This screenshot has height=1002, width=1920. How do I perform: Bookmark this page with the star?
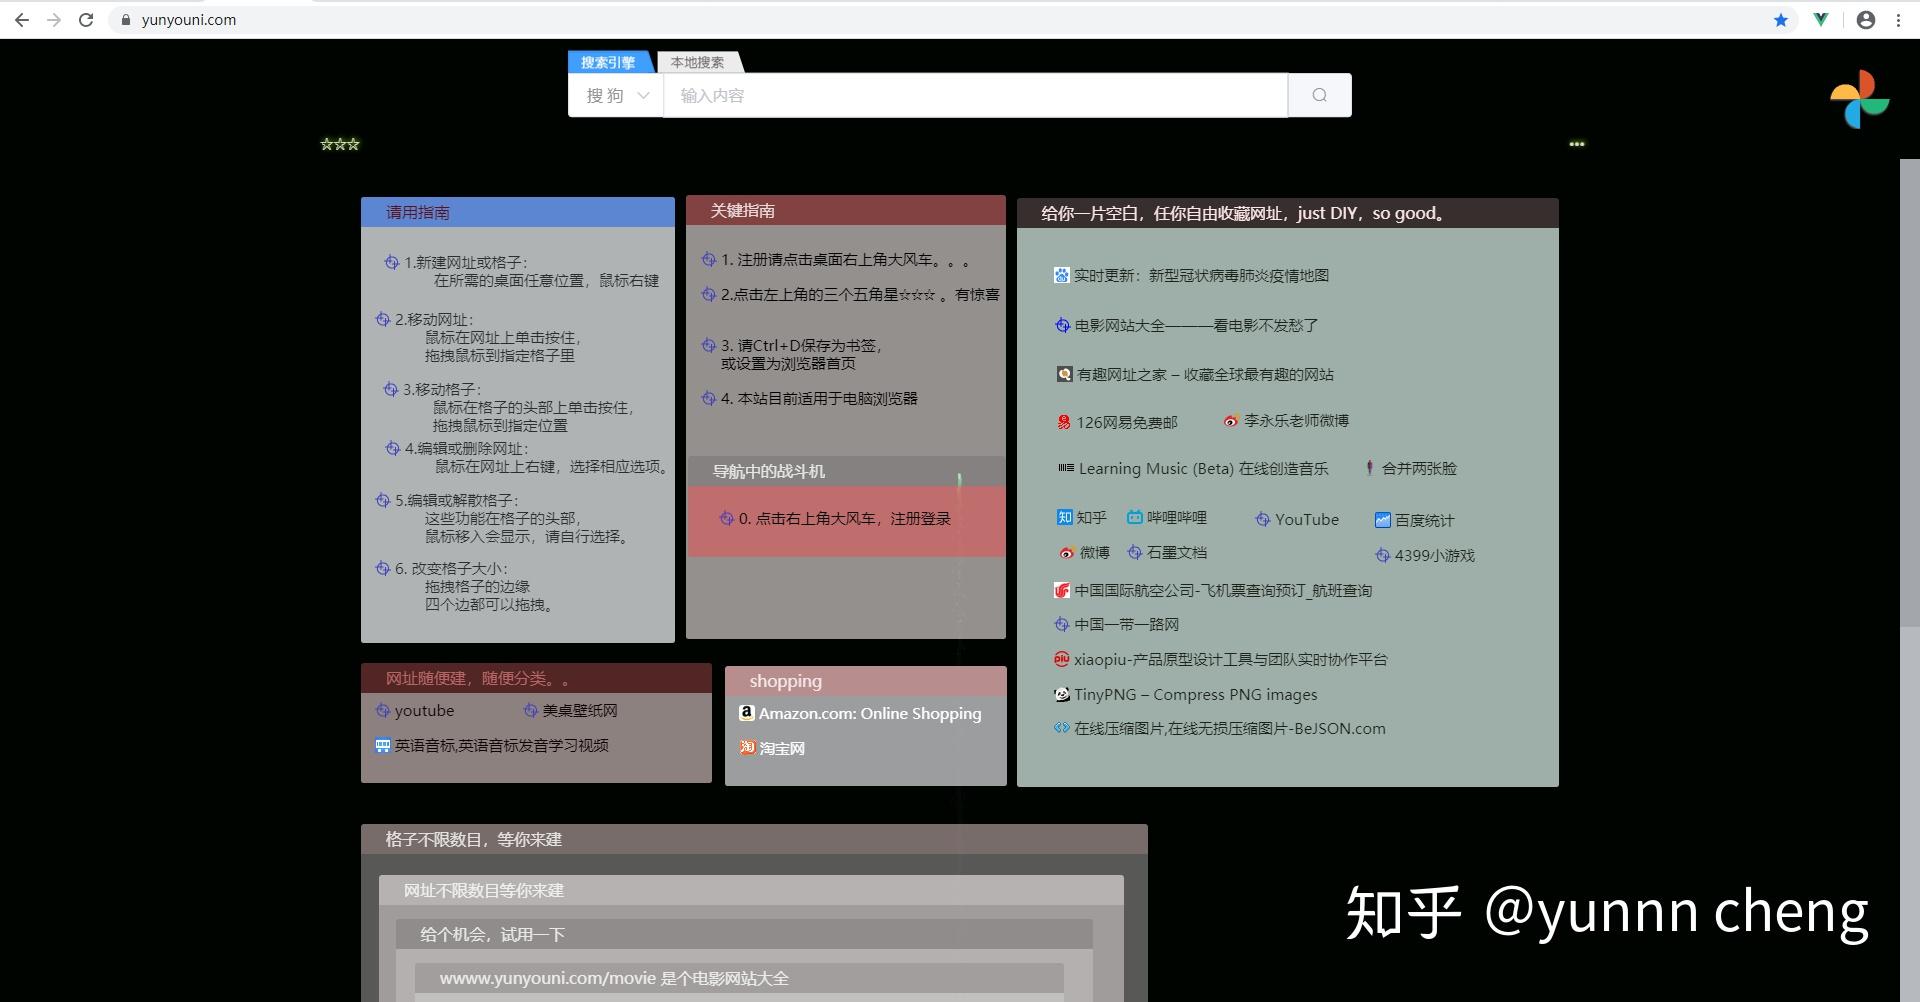pos(1781,20)
